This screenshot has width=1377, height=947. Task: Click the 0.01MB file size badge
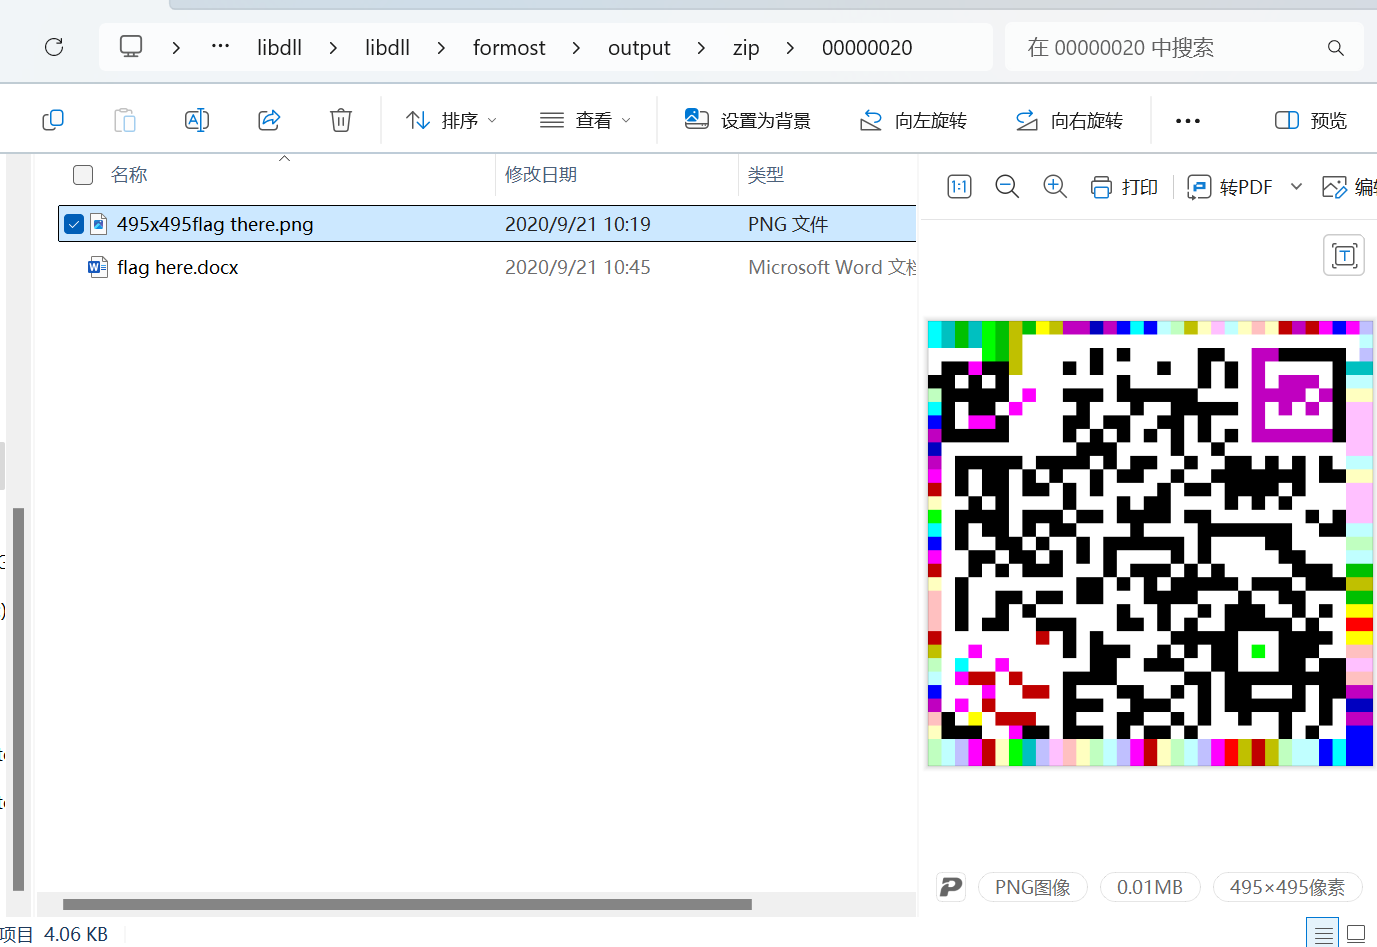1150,887
